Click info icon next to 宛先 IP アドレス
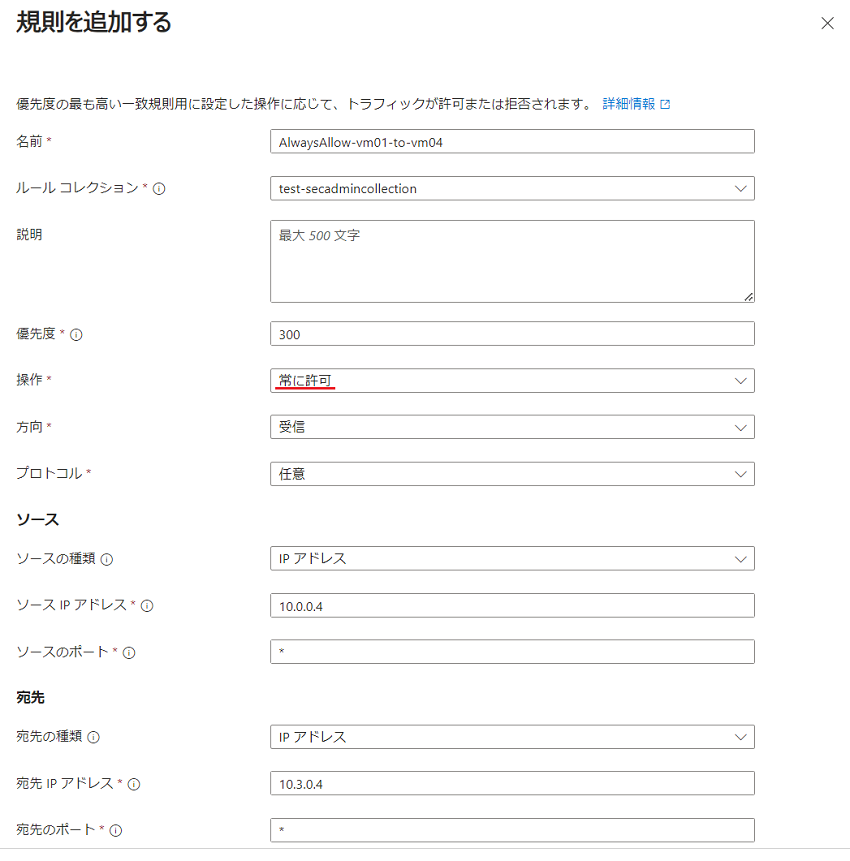 (x=133, y=784)
